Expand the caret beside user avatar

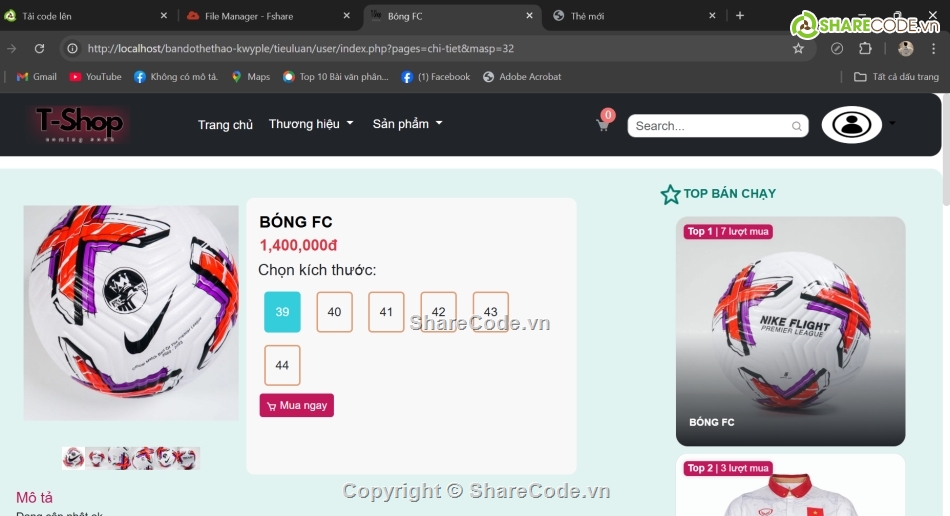point(892,123)
